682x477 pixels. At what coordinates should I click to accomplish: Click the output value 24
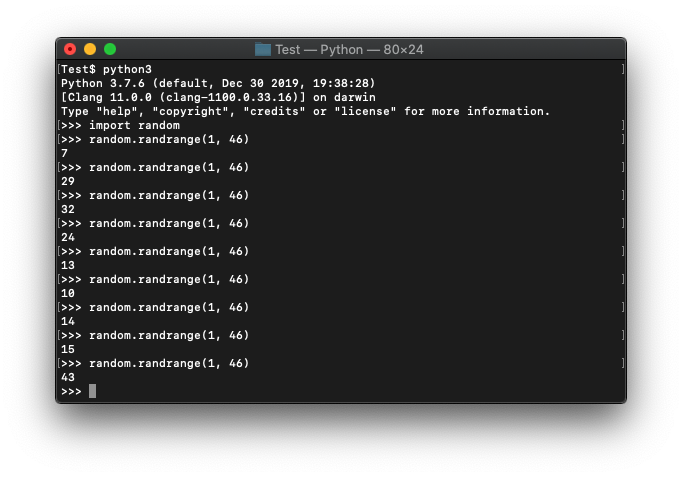click(68, 237)
